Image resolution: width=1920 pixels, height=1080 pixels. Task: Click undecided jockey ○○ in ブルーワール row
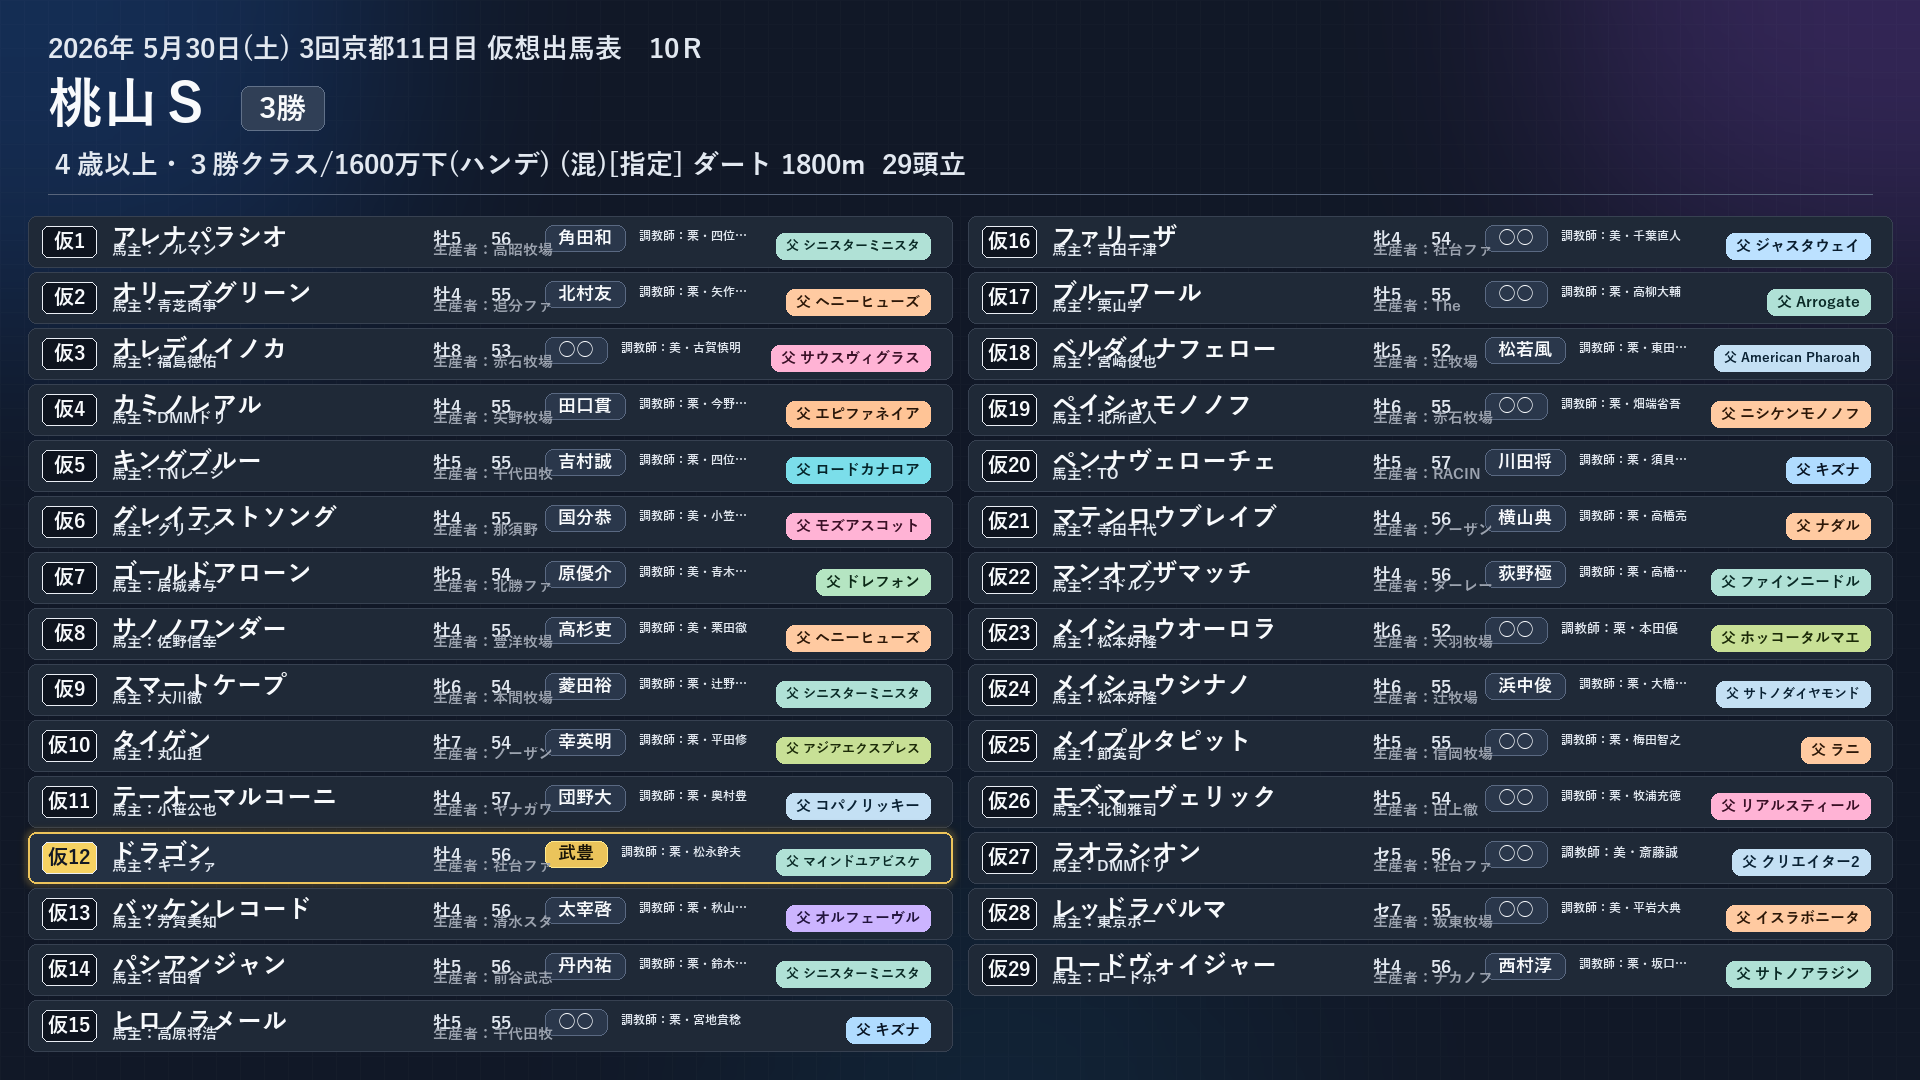(x=1516, y=294)
